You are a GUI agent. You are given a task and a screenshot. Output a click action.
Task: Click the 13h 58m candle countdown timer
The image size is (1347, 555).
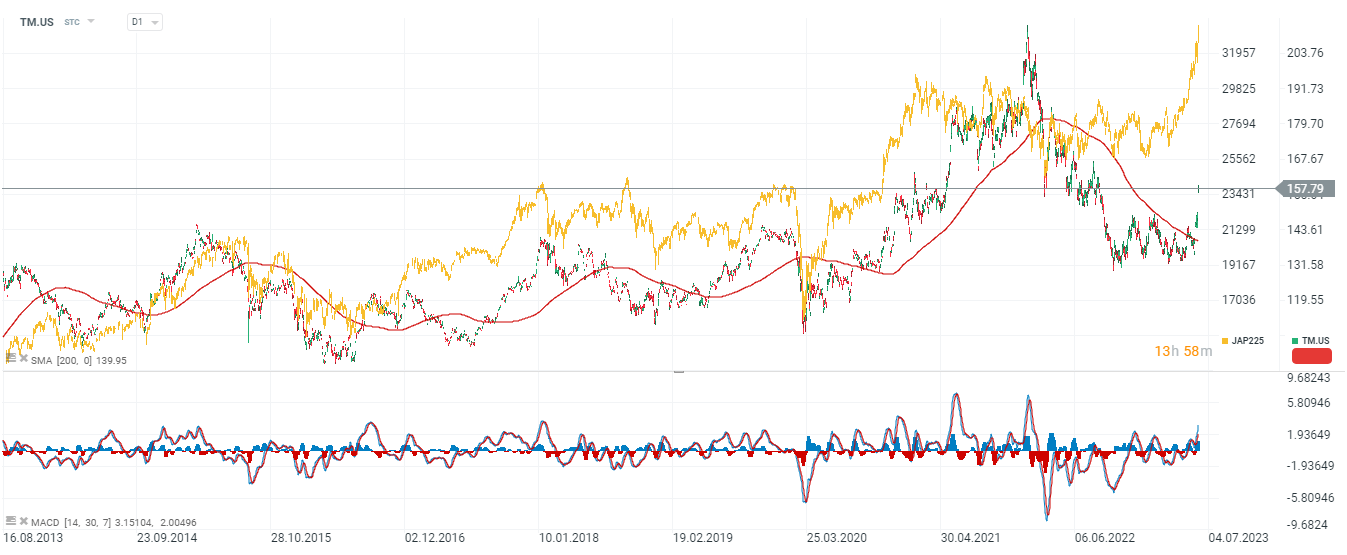pyautogui.click(x=1183, y=350)
